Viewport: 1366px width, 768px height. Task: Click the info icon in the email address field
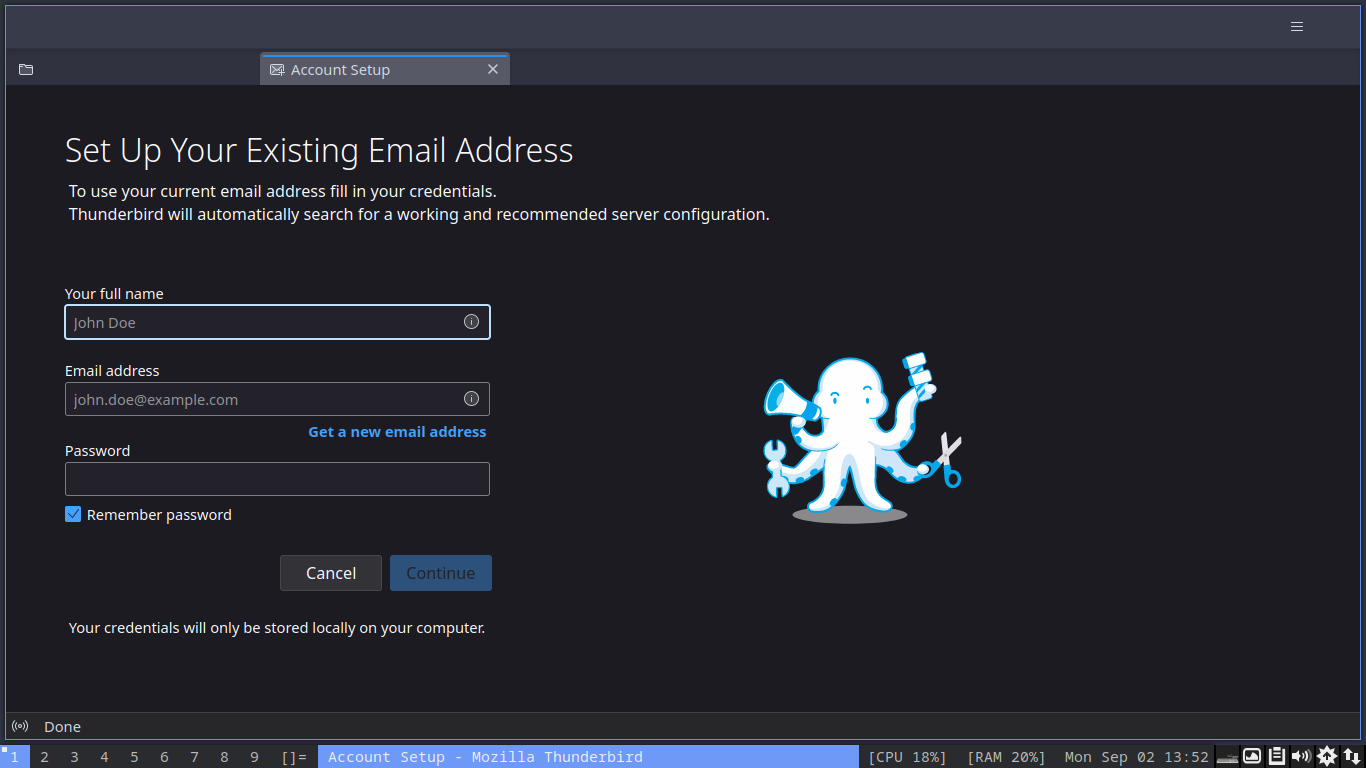pyautogui.click(x=471, y=399)
